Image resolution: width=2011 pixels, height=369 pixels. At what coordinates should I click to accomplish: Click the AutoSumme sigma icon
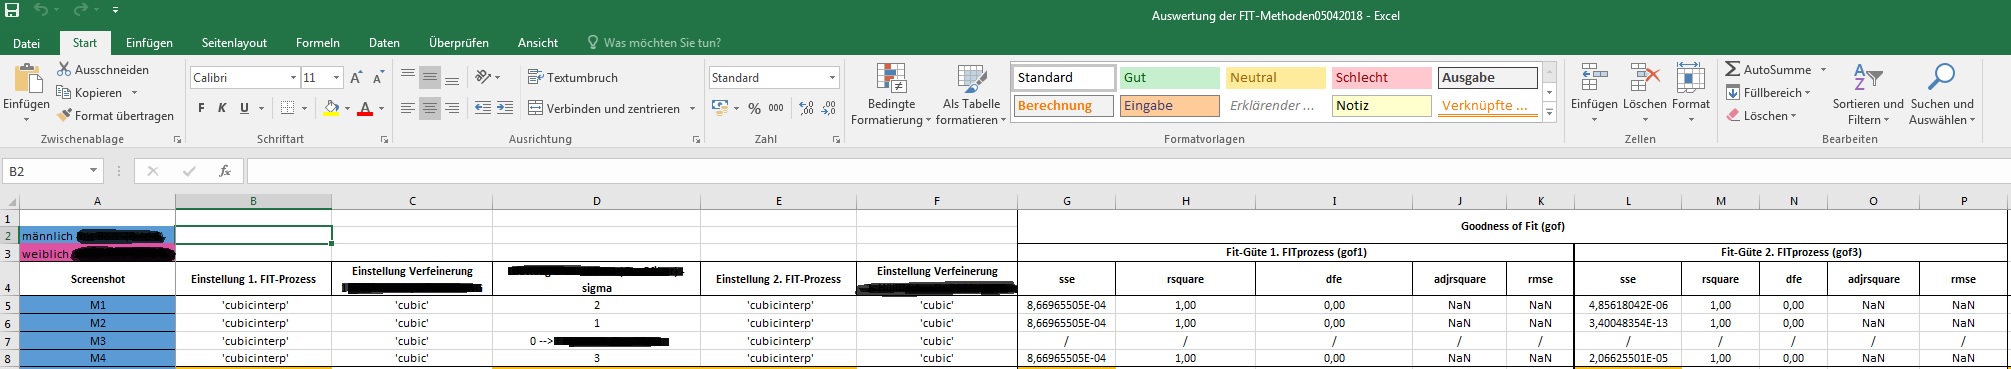click(x=1733, y=69)
